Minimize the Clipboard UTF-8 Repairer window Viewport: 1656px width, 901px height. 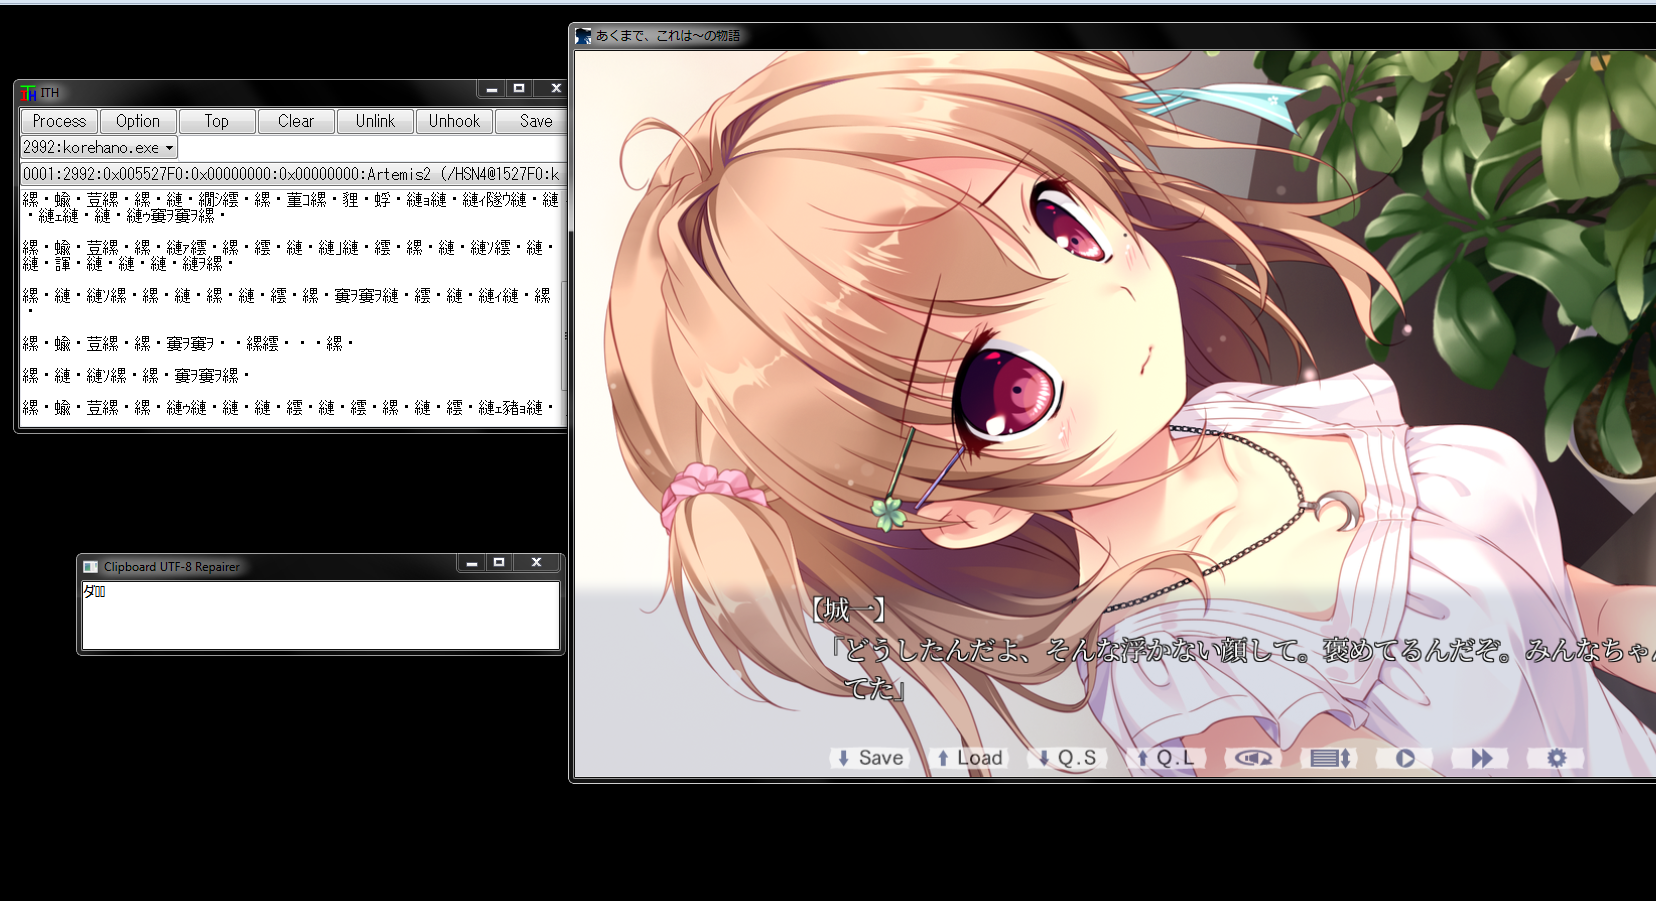pos(471,563)
